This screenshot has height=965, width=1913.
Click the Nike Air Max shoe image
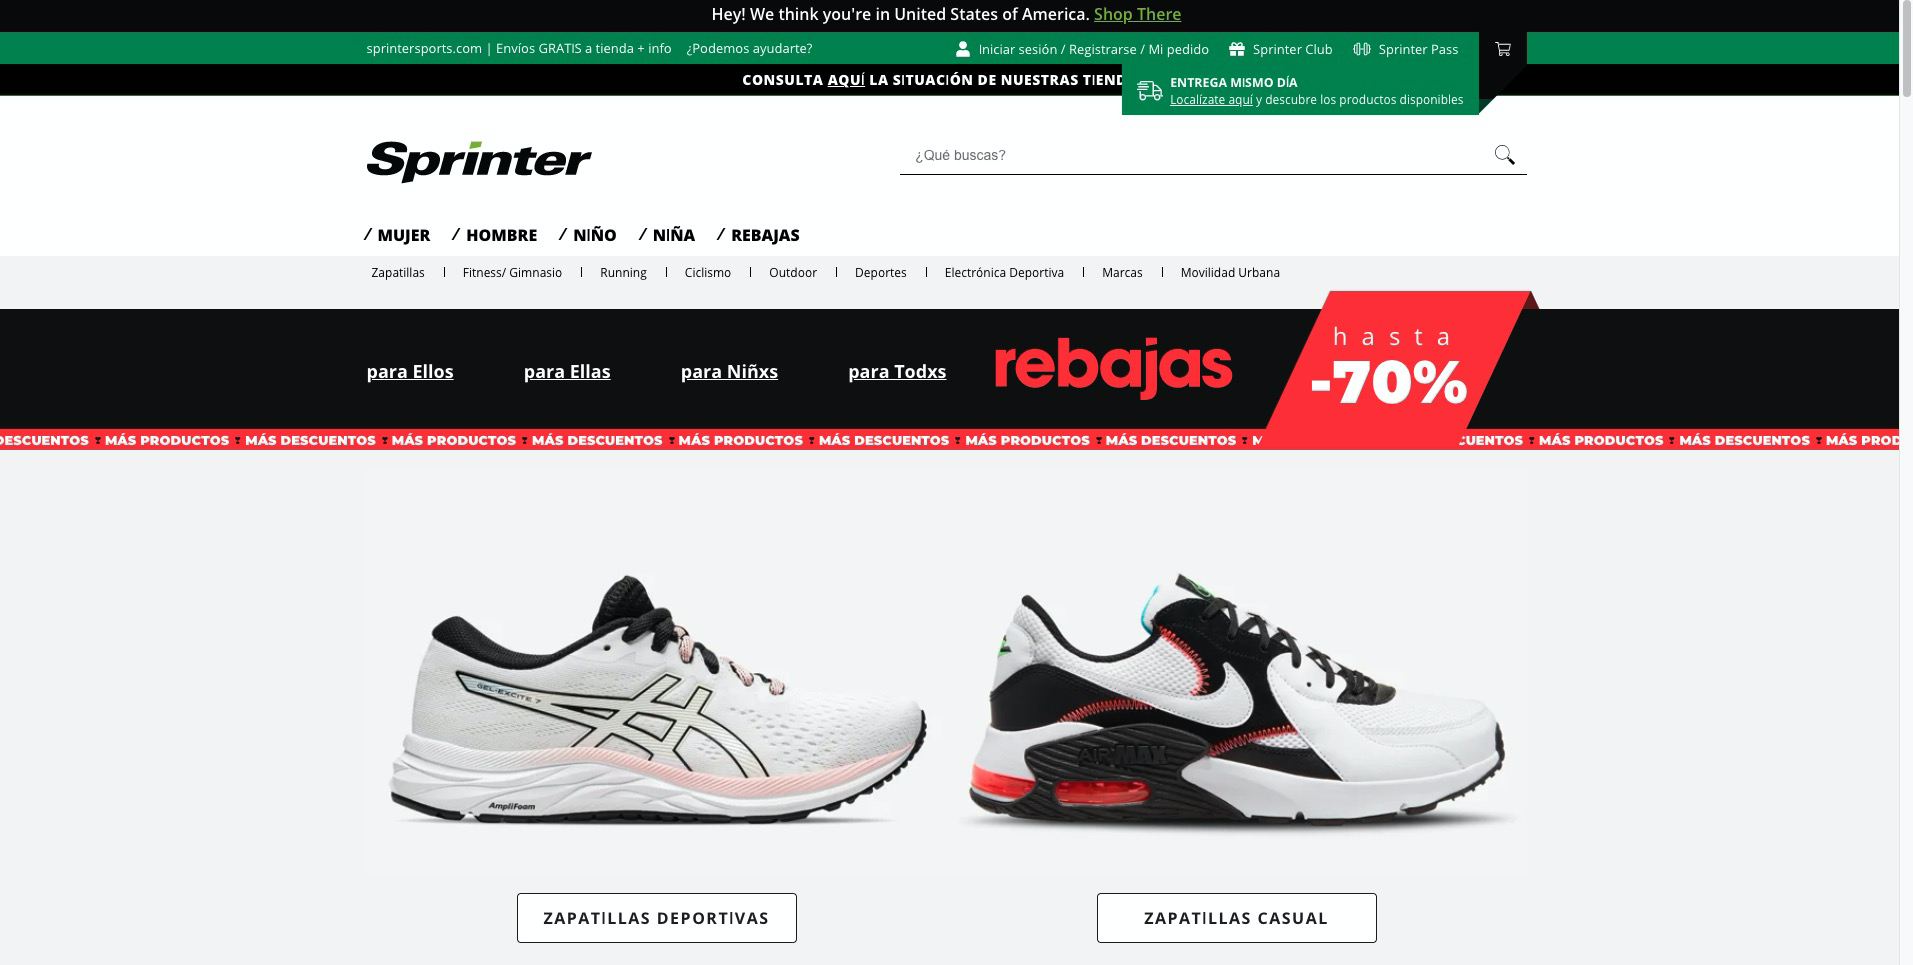click(x=1237, y=702)
